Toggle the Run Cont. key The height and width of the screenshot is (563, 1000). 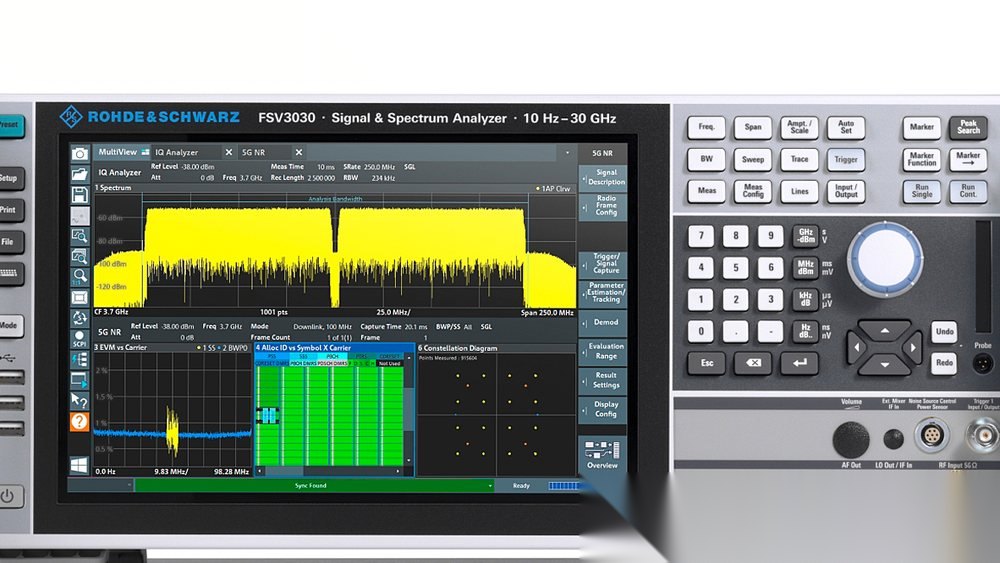[x=967, y=191]
